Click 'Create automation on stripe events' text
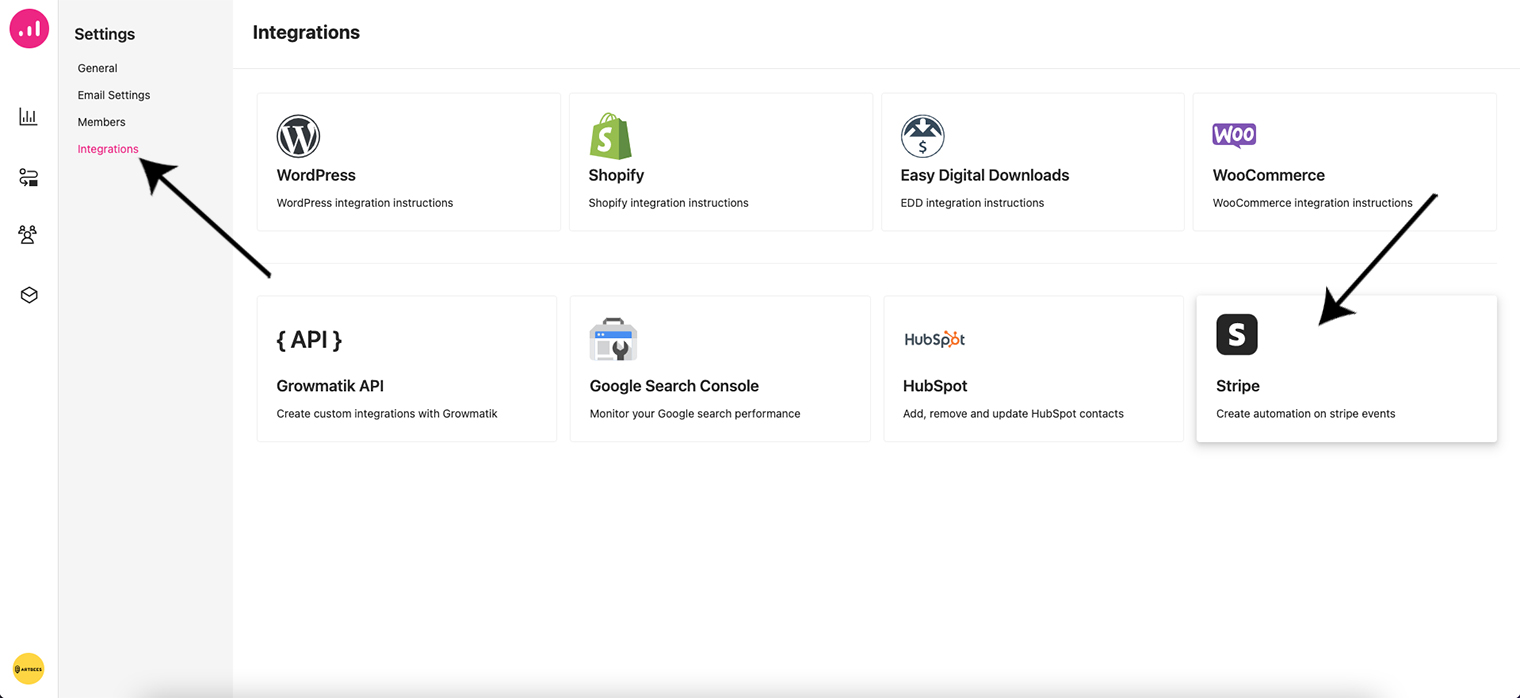Viewport: 1520px width, 698px height. click(1306, 414)
